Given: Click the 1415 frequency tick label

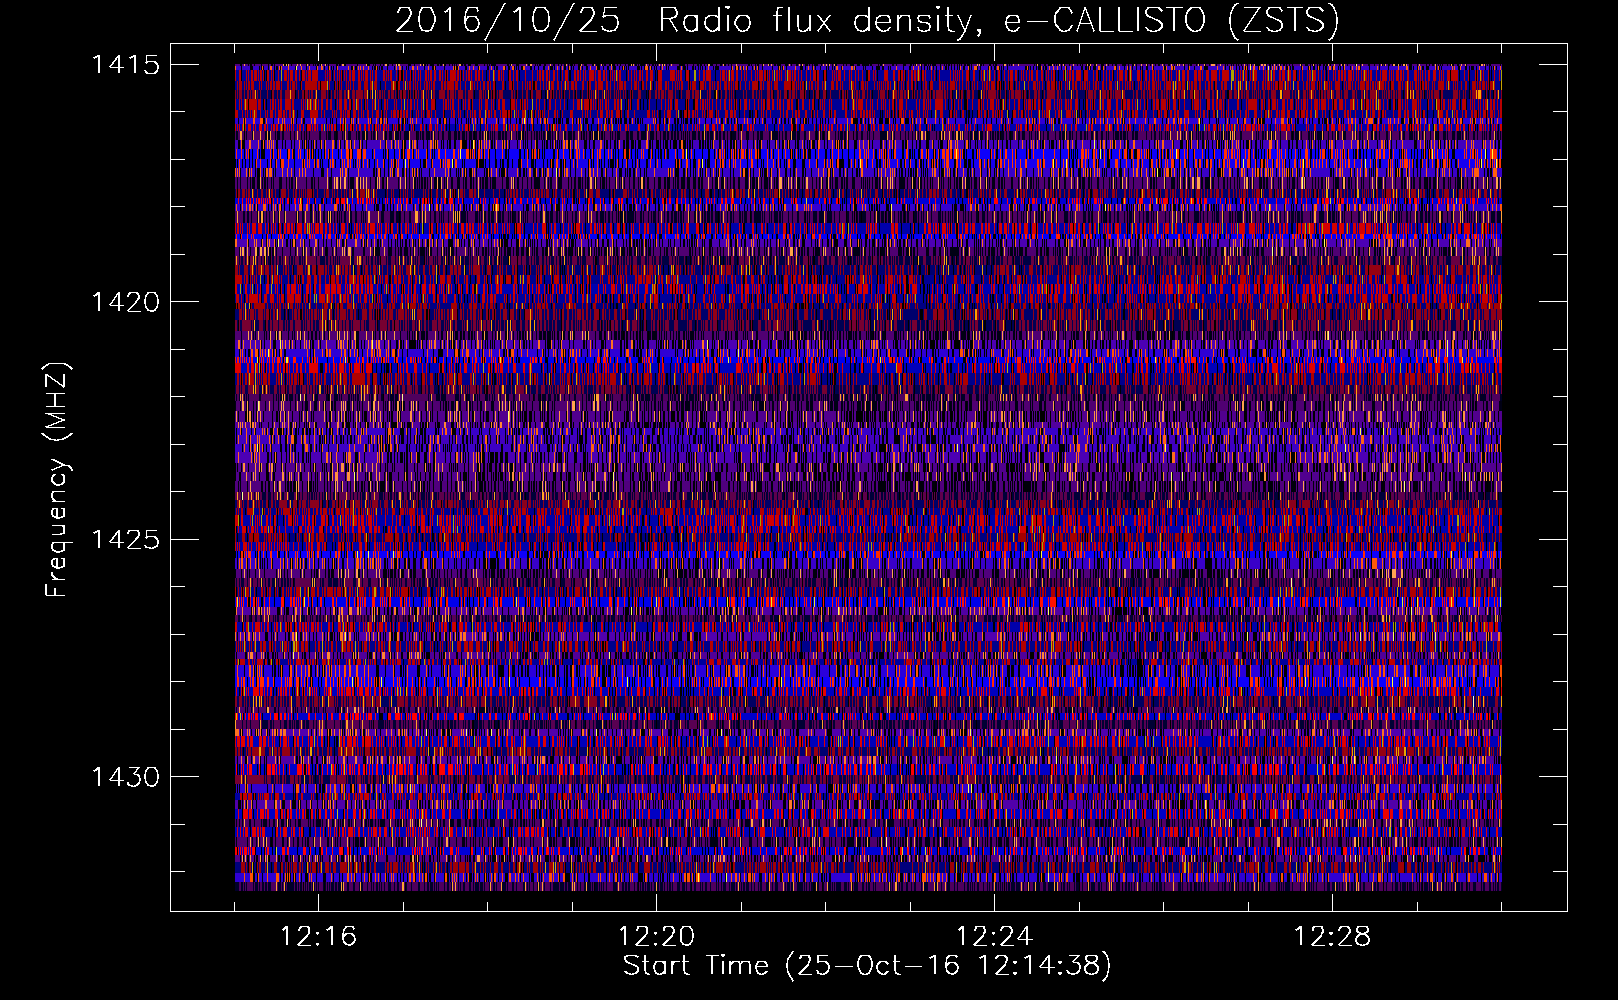Looking at the screenshot, I should (125, 65).
